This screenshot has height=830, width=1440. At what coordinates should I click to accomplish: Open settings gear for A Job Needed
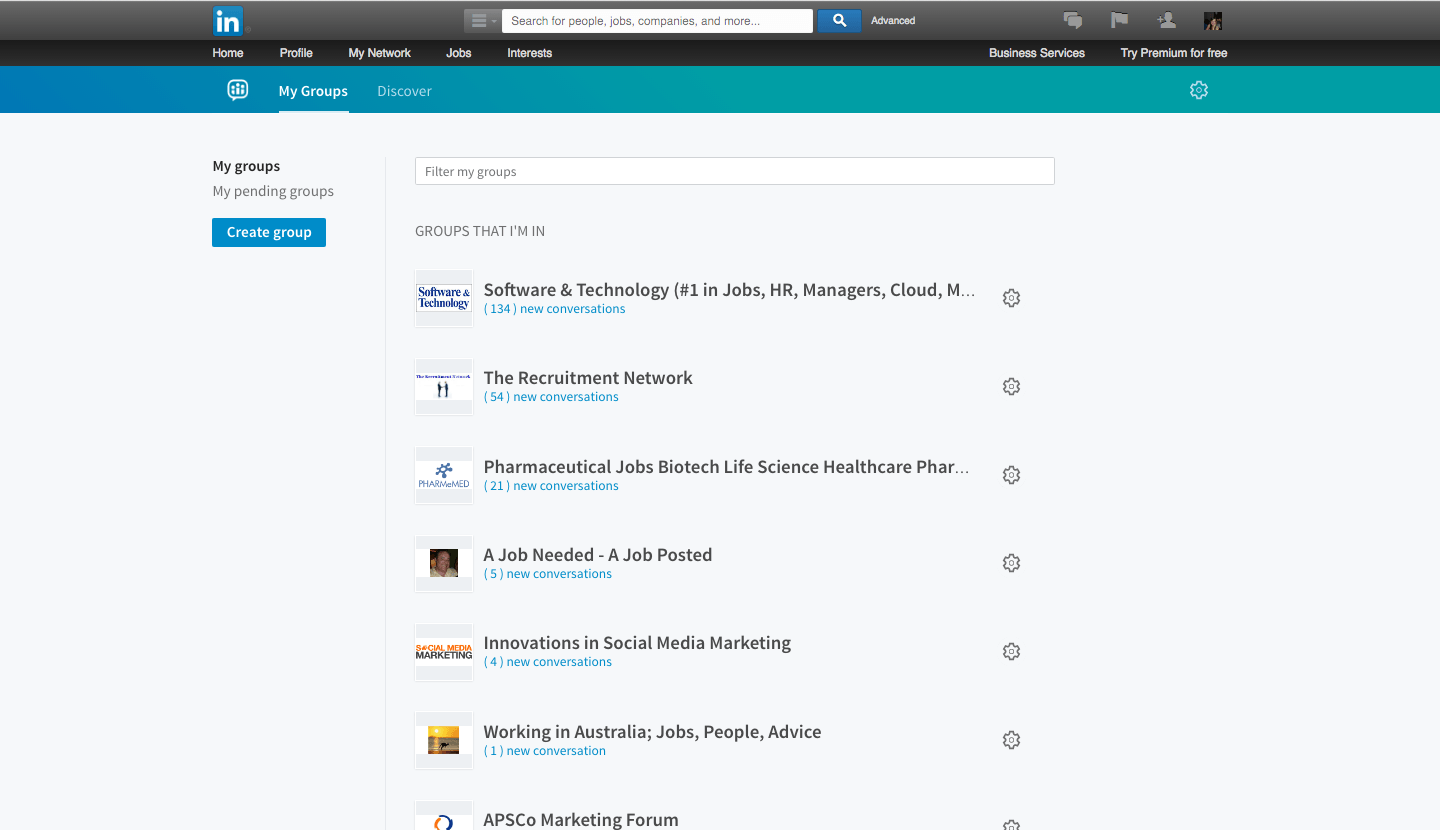coord(1011,563)
